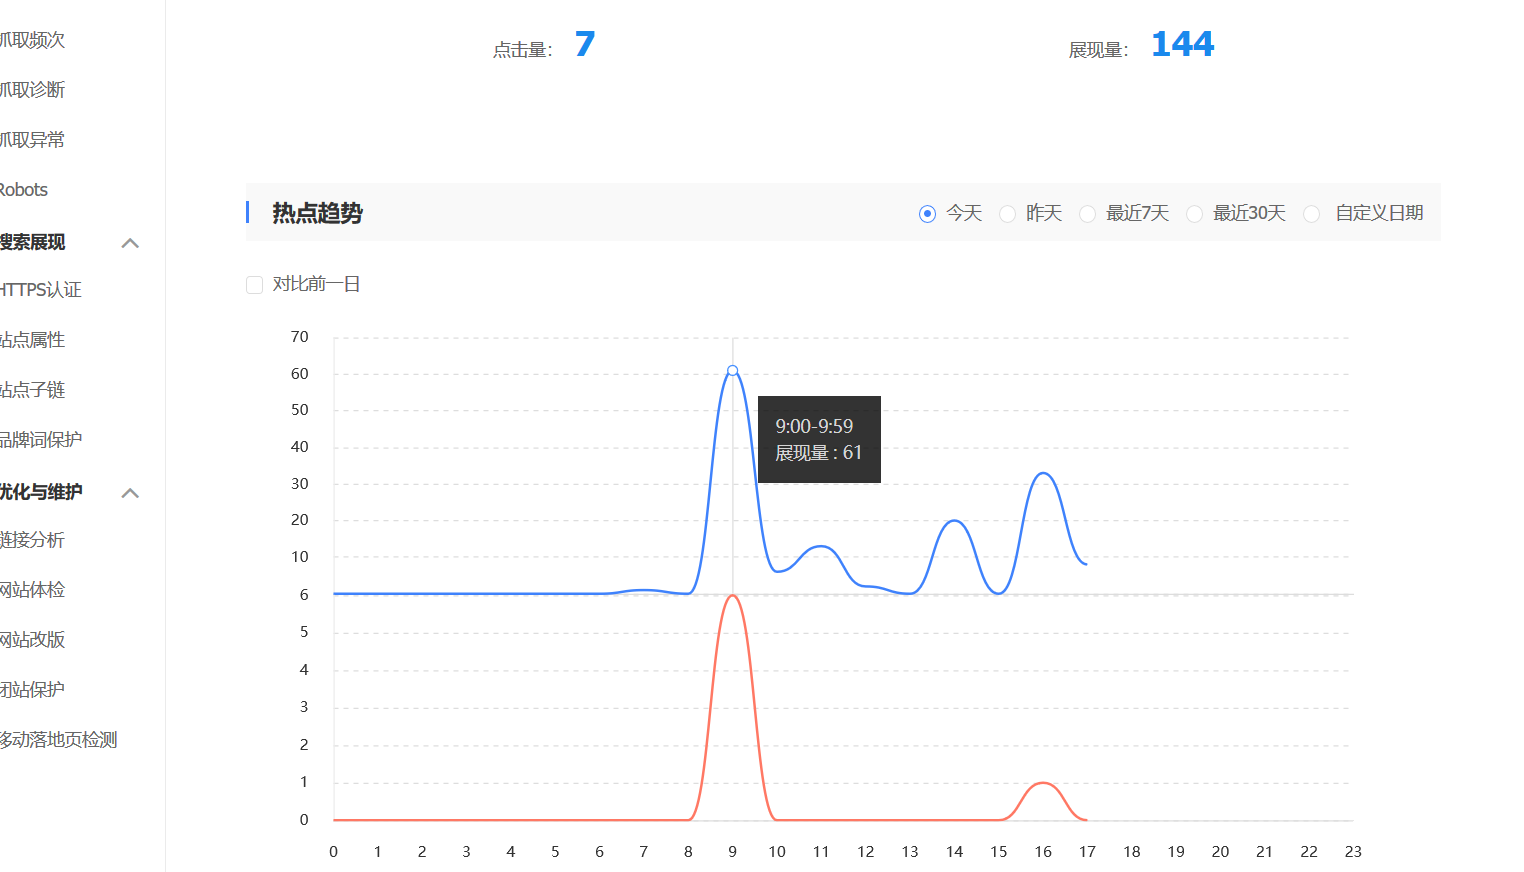1524x872 pixels.
Task: Open HTTPS认证 in the sidebar
Action: [x=40, y=290]
